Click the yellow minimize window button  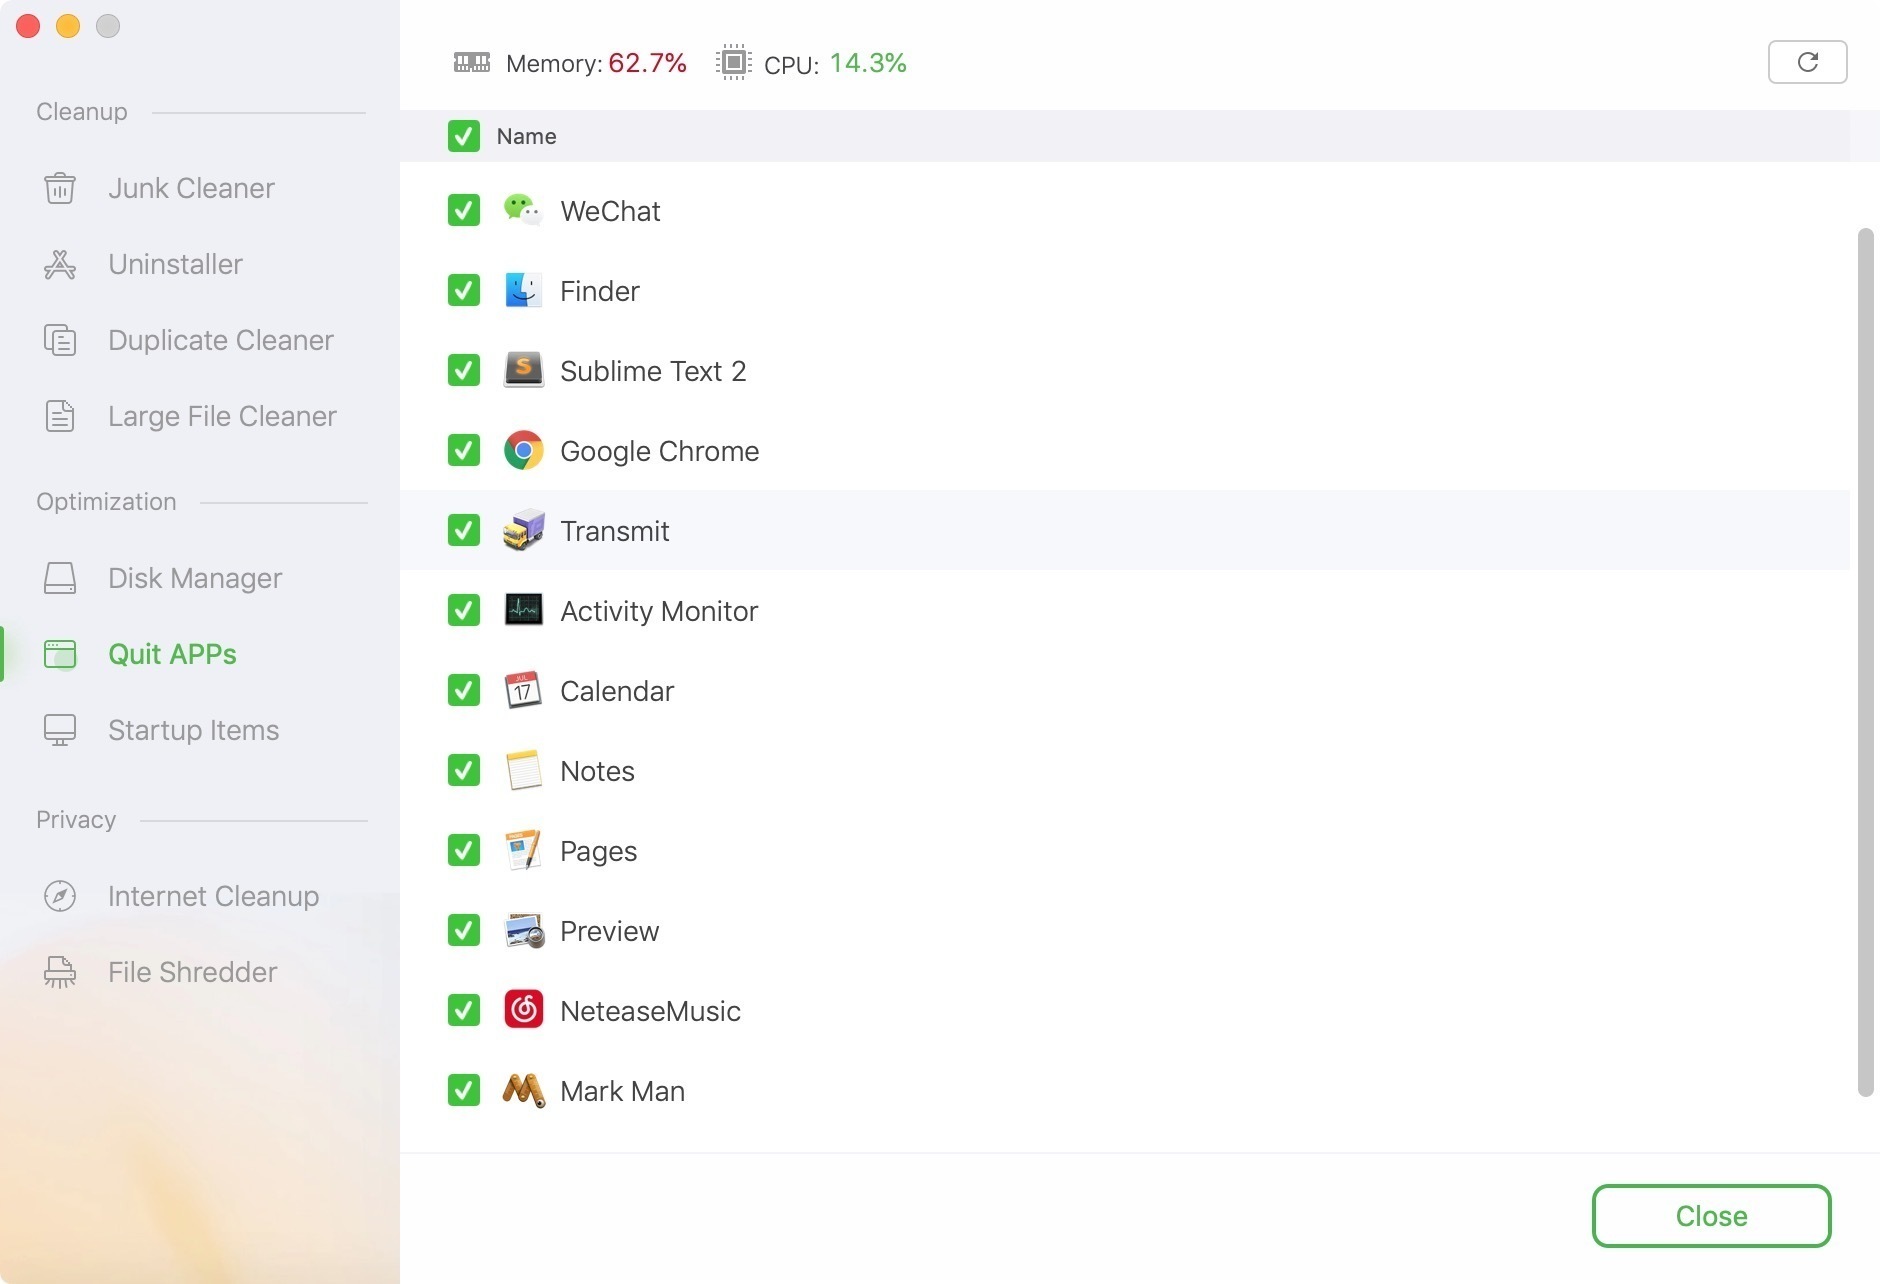click(x=68, y=26)
